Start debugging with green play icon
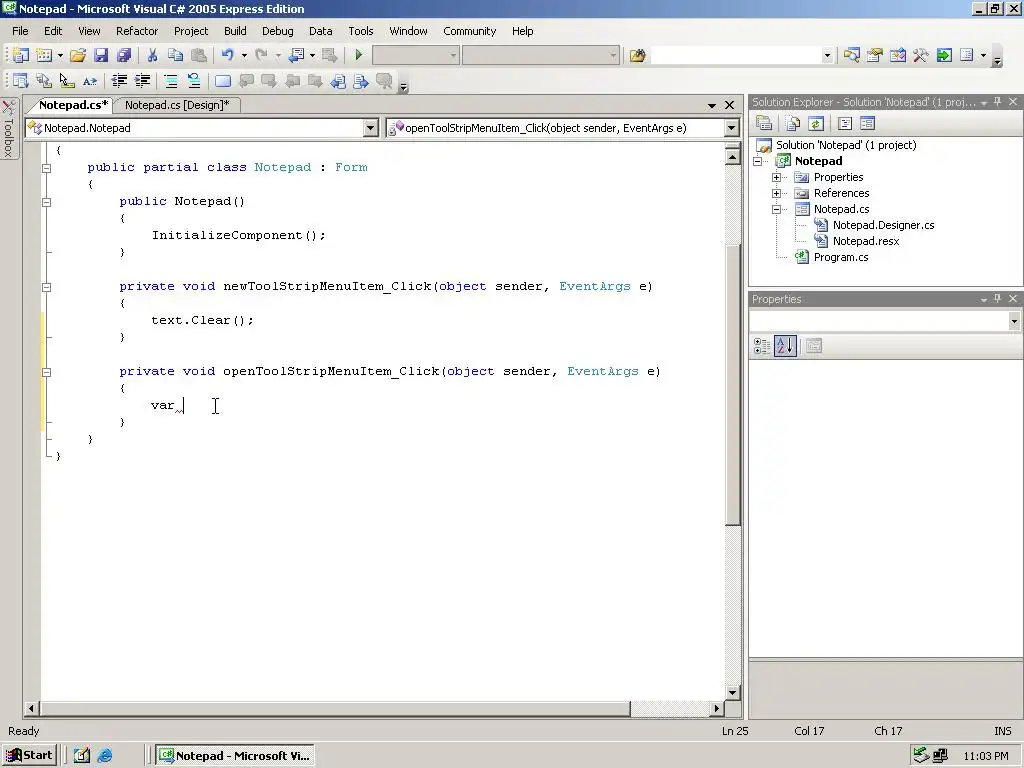The width and height of the screenshot is (1024, 768). (359, 56)
